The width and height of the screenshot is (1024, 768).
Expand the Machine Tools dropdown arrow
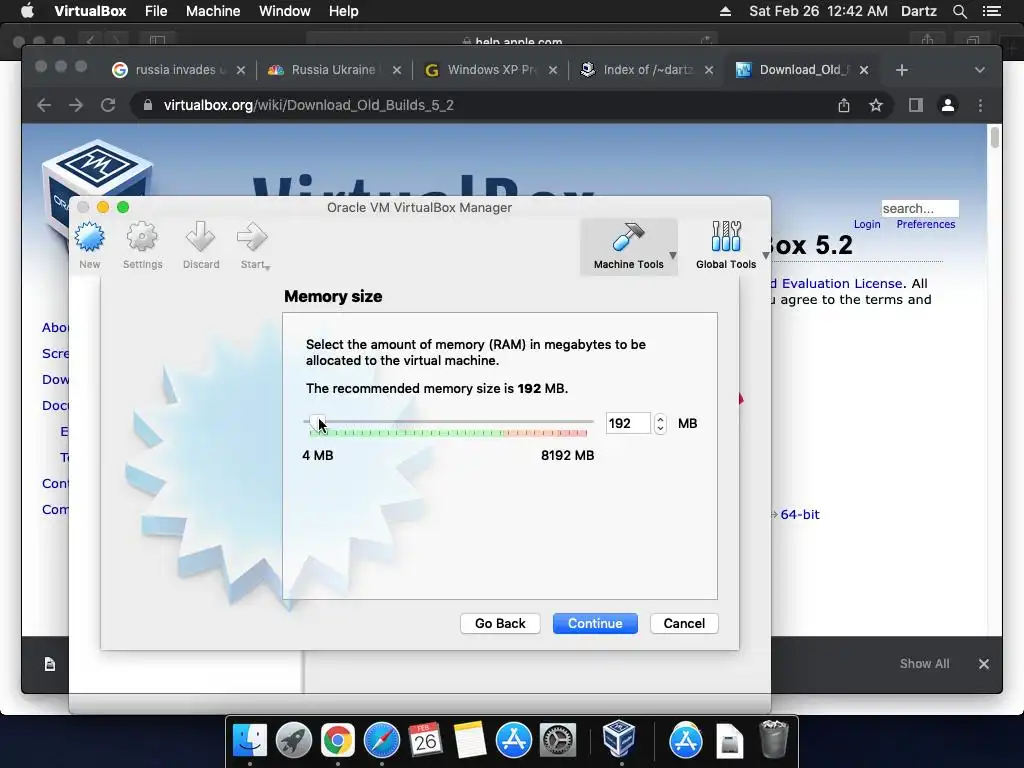(x=673, y=255)
